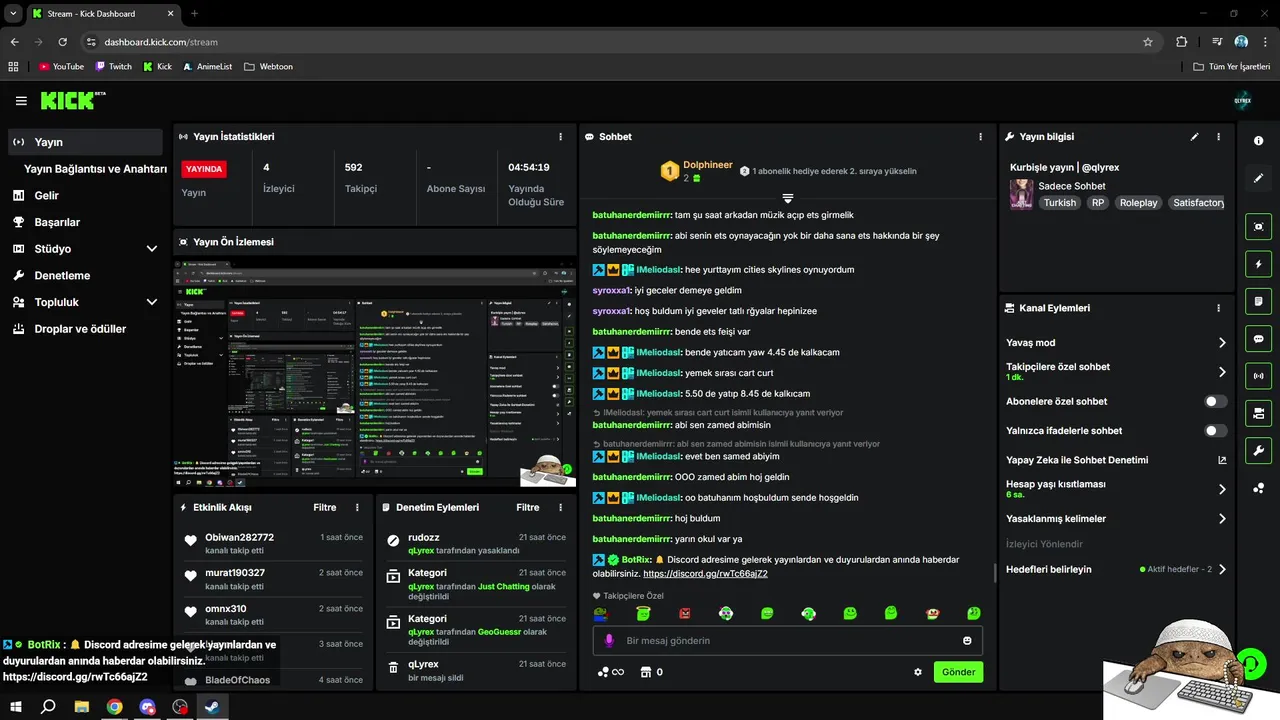1280x720 pixels.
Task: Toggle the channel actions camera icon in sidebar
Action: click(1258, 413)
